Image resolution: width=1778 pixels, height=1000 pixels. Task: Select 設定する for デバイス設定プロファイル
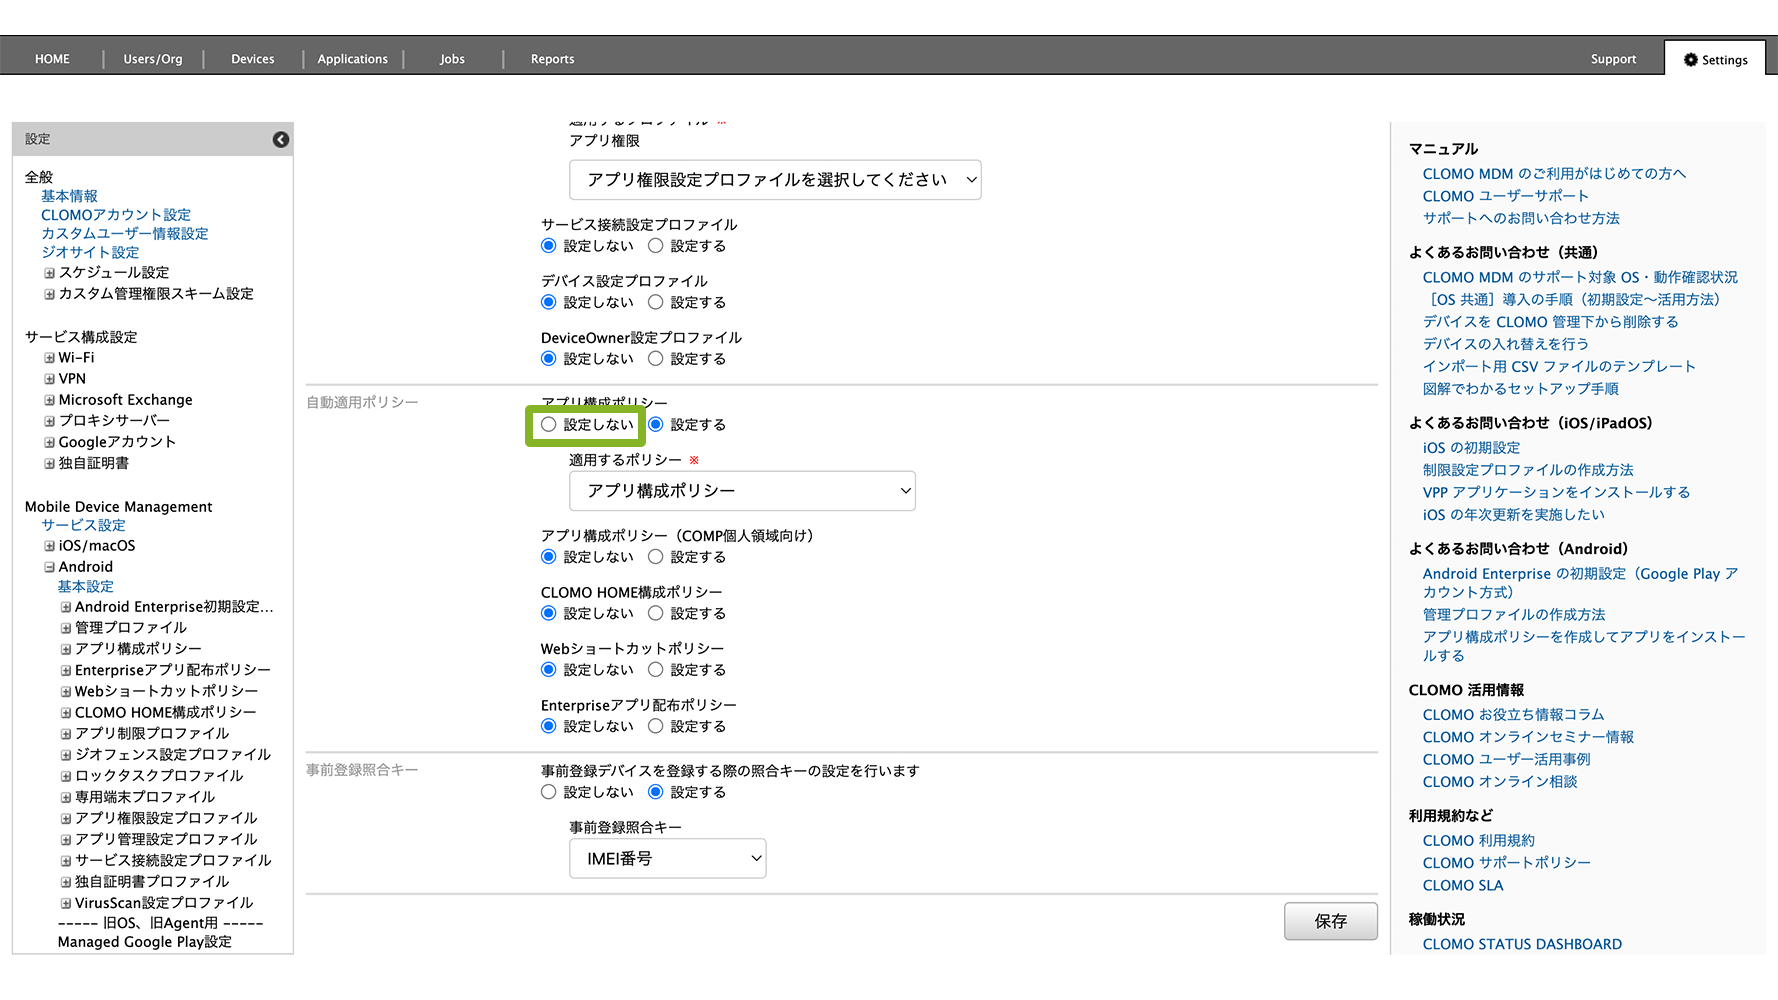pos(656,302)
